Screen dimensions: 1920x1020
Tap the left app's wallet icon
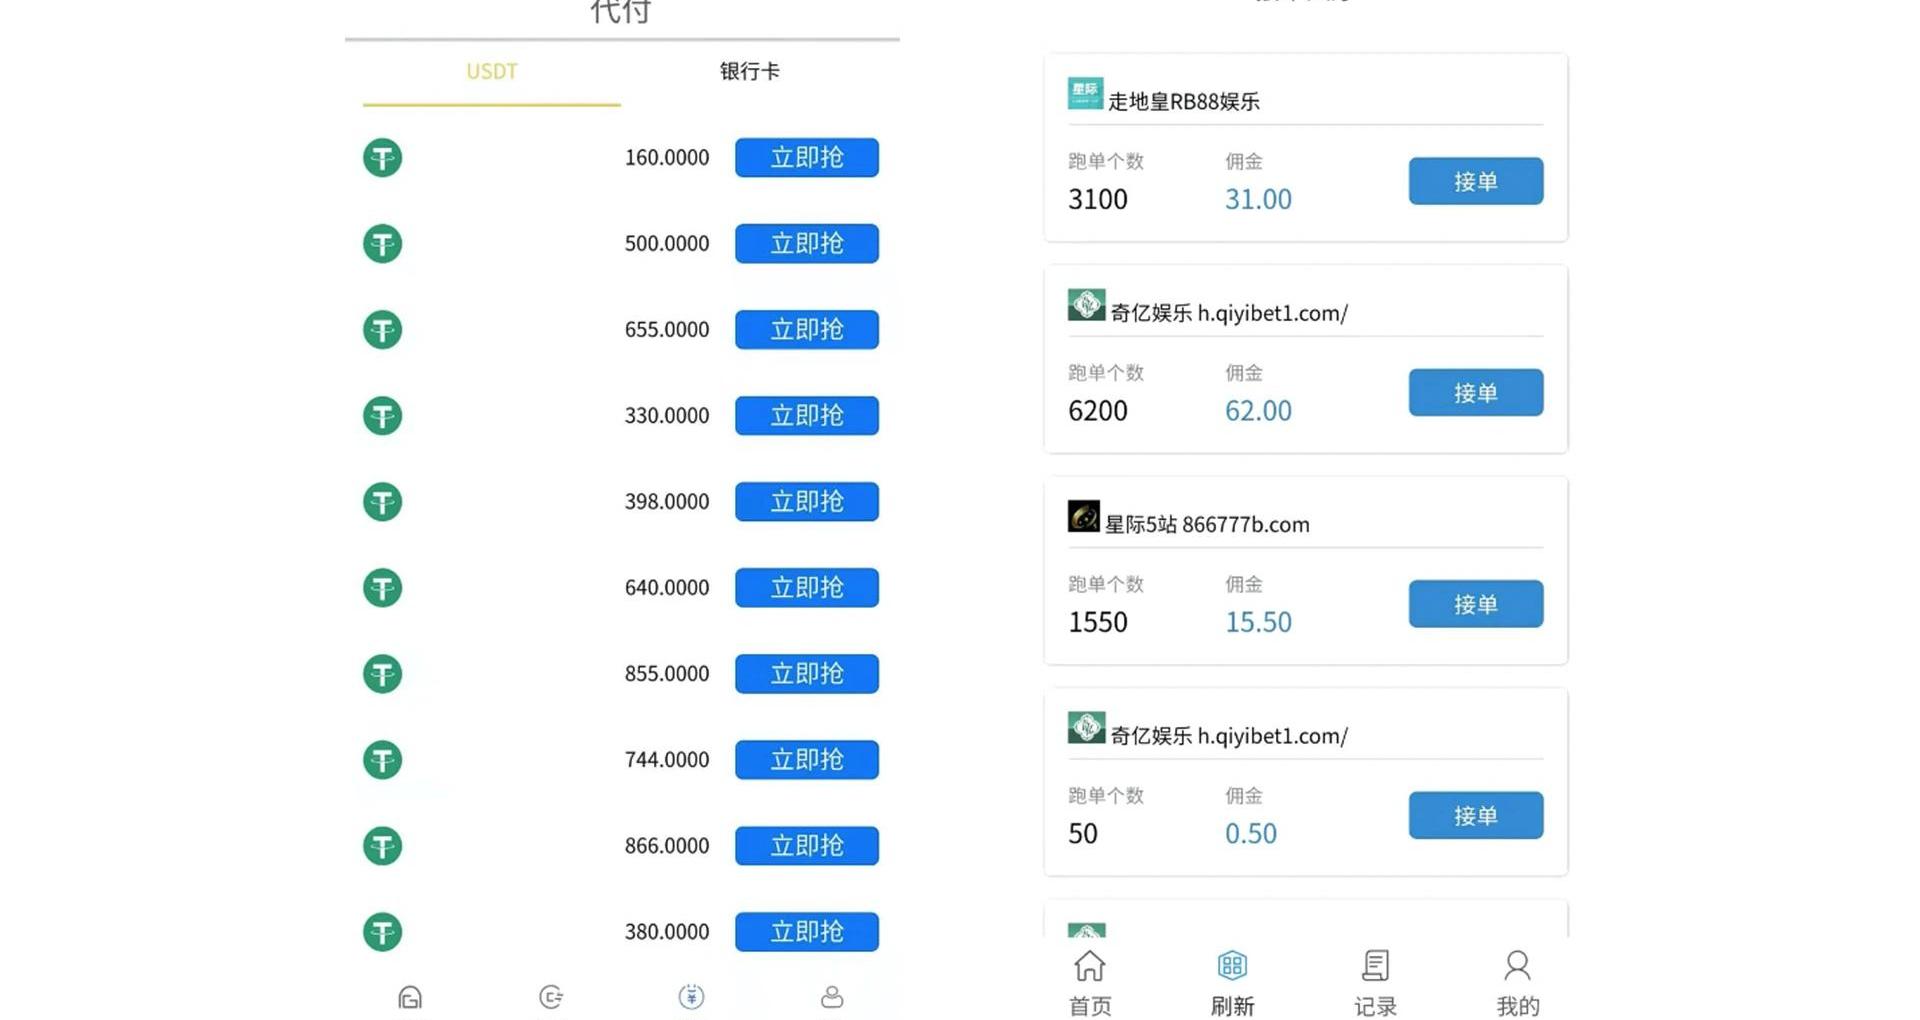551,997
